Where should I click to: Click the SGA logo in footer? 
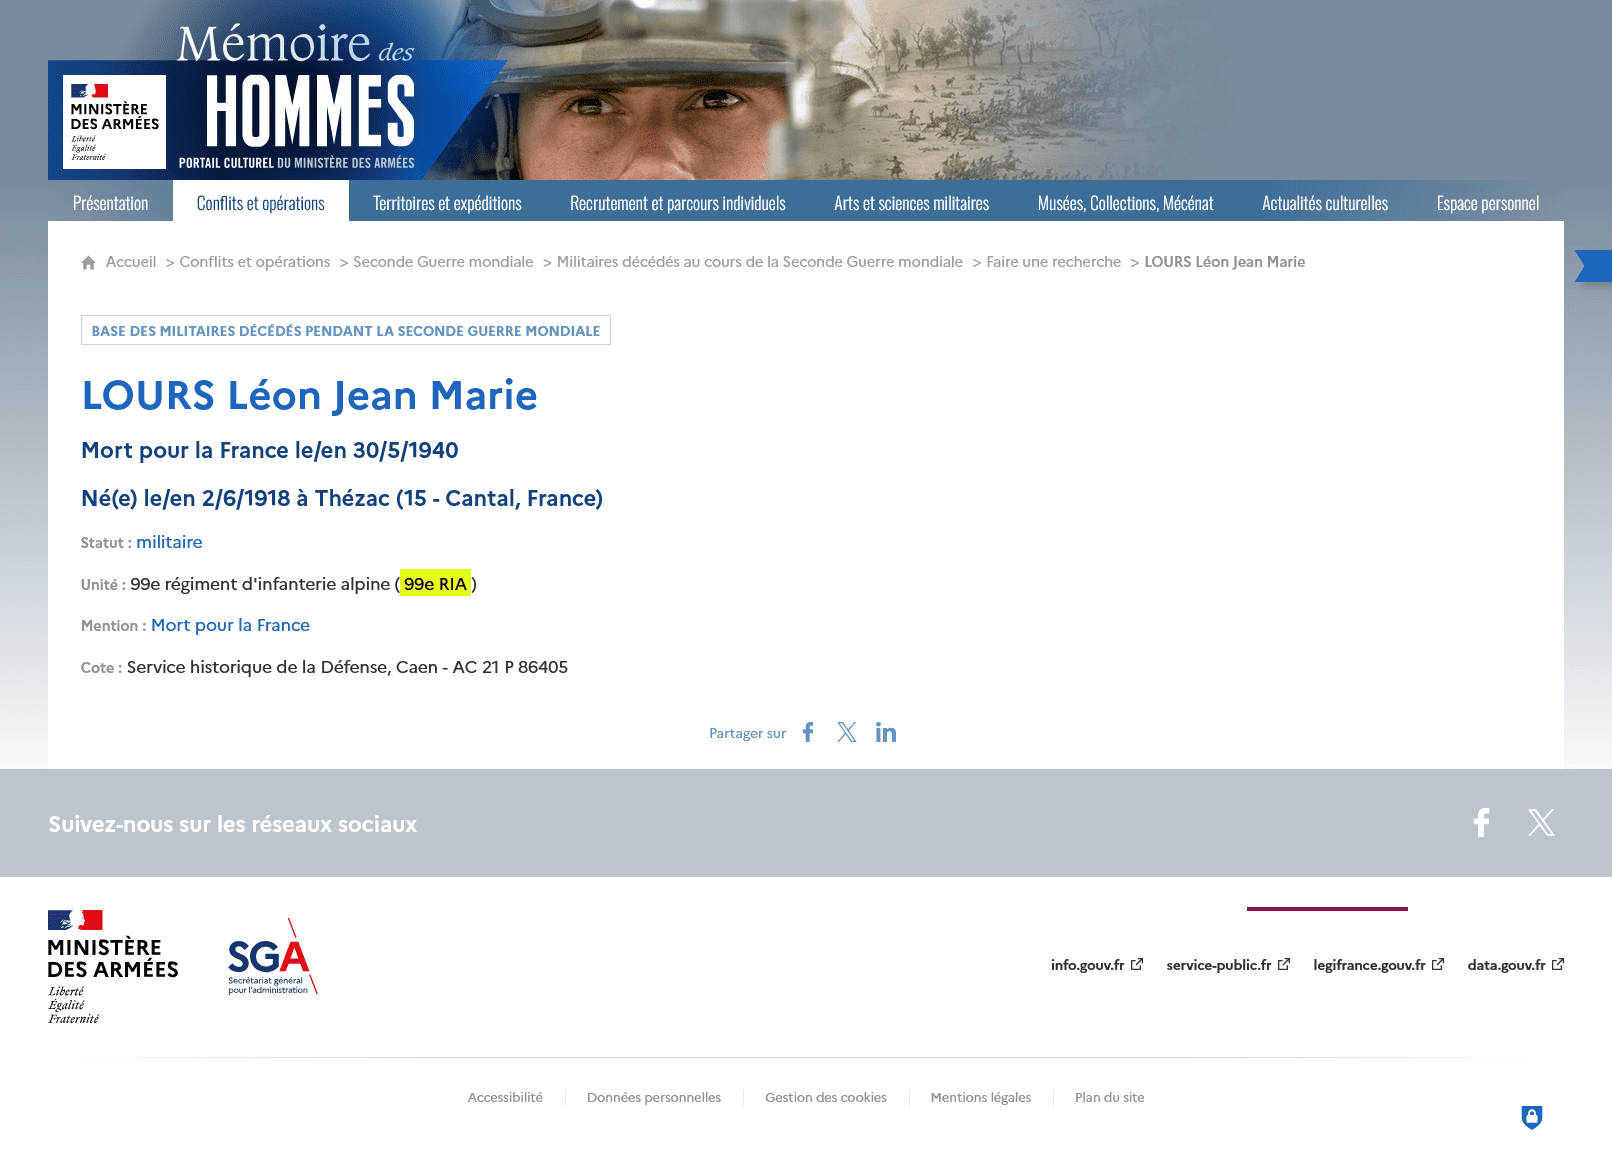click(x=271, y=958)
